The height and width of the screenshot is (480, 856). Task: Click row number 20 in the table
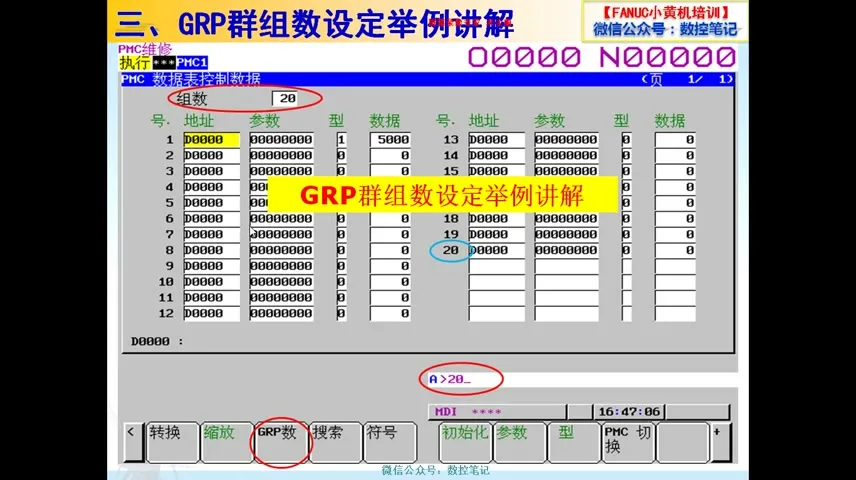pos(450,250)
